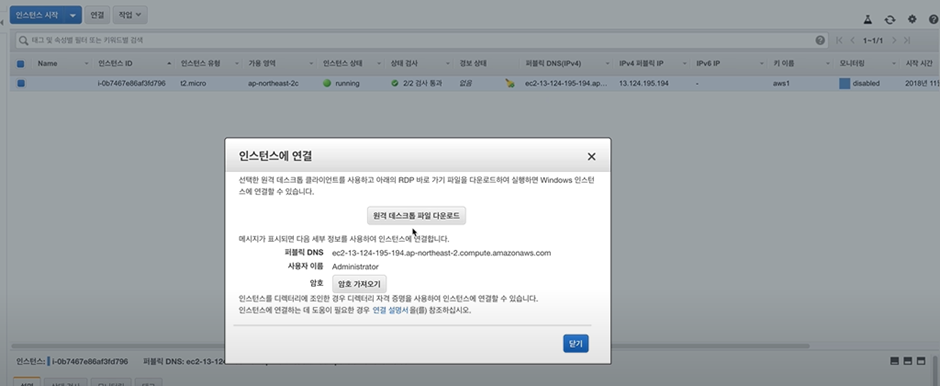The width and height of the screenshot is (940, 386).
Task: Click the 암호 가져오기 button
Action: tap(359, 284)
